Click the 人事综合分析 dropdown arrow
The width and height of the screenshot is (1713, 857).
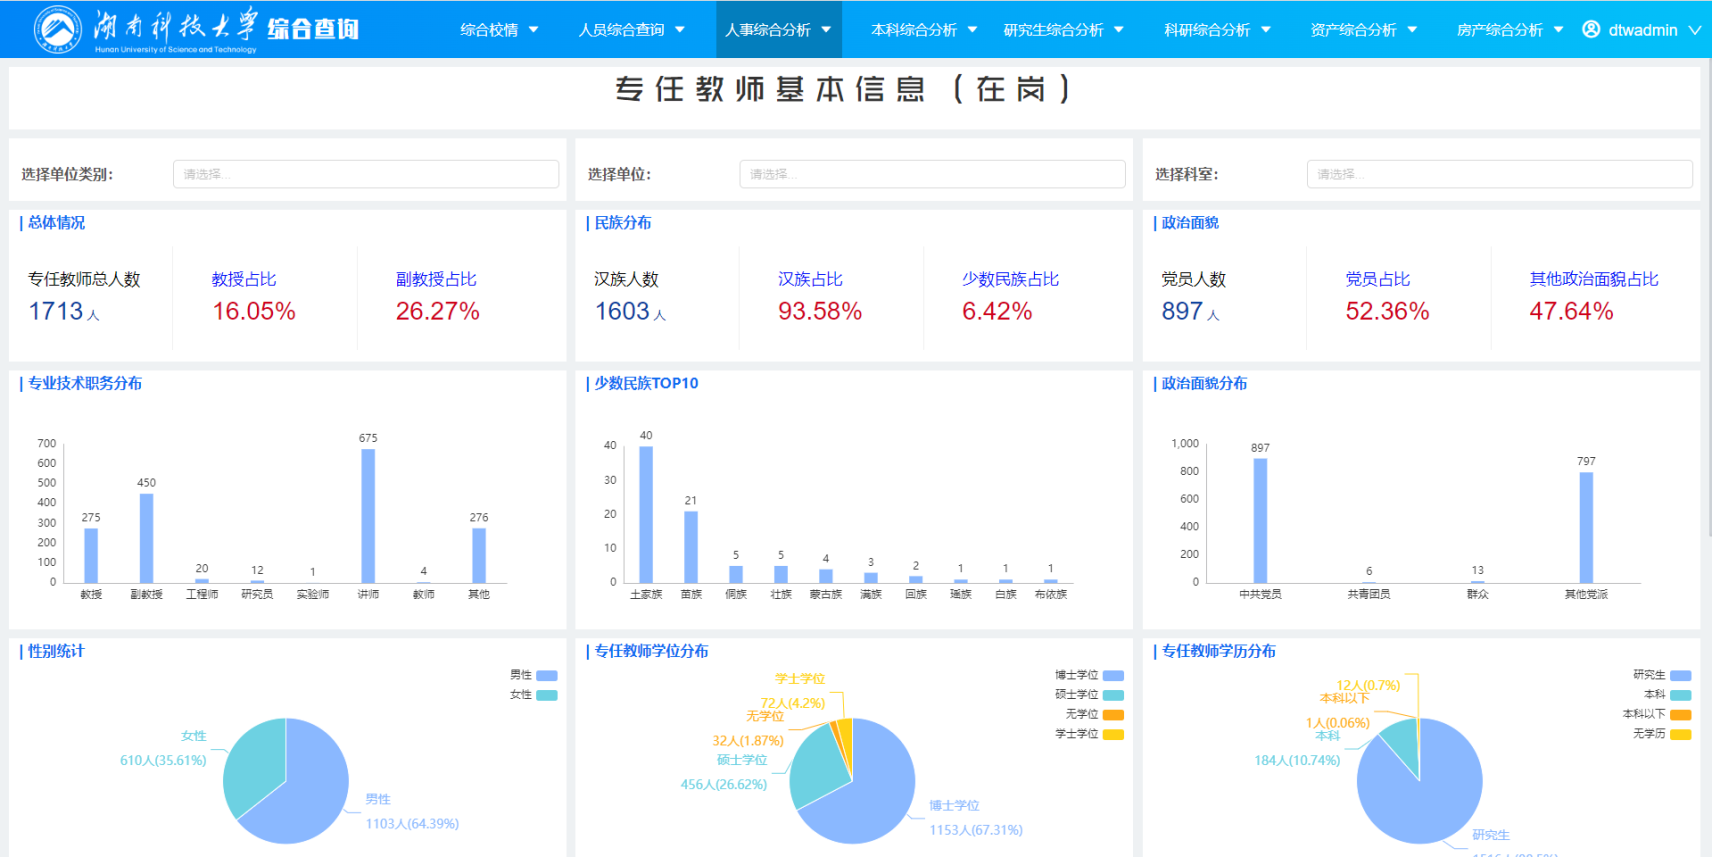click(x=826, y=30)
